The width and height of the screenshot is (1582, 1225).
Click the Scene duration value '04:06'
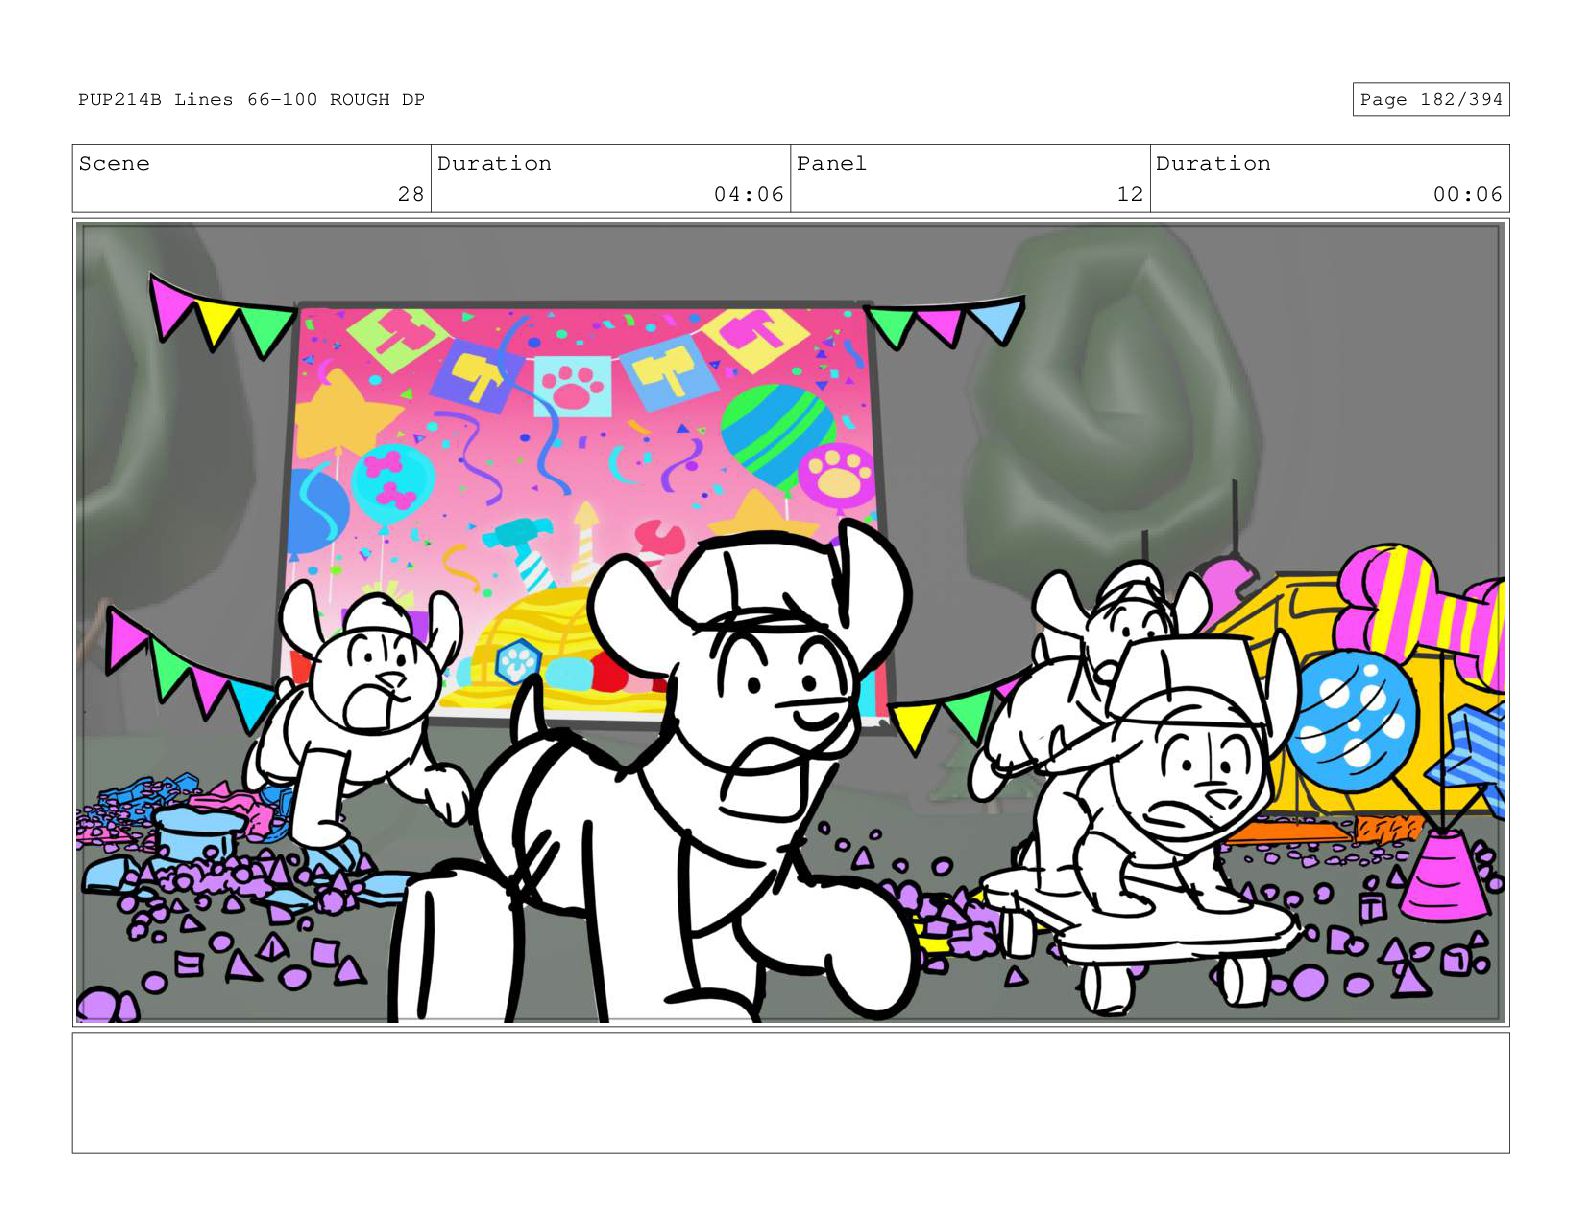click(749, 194)
